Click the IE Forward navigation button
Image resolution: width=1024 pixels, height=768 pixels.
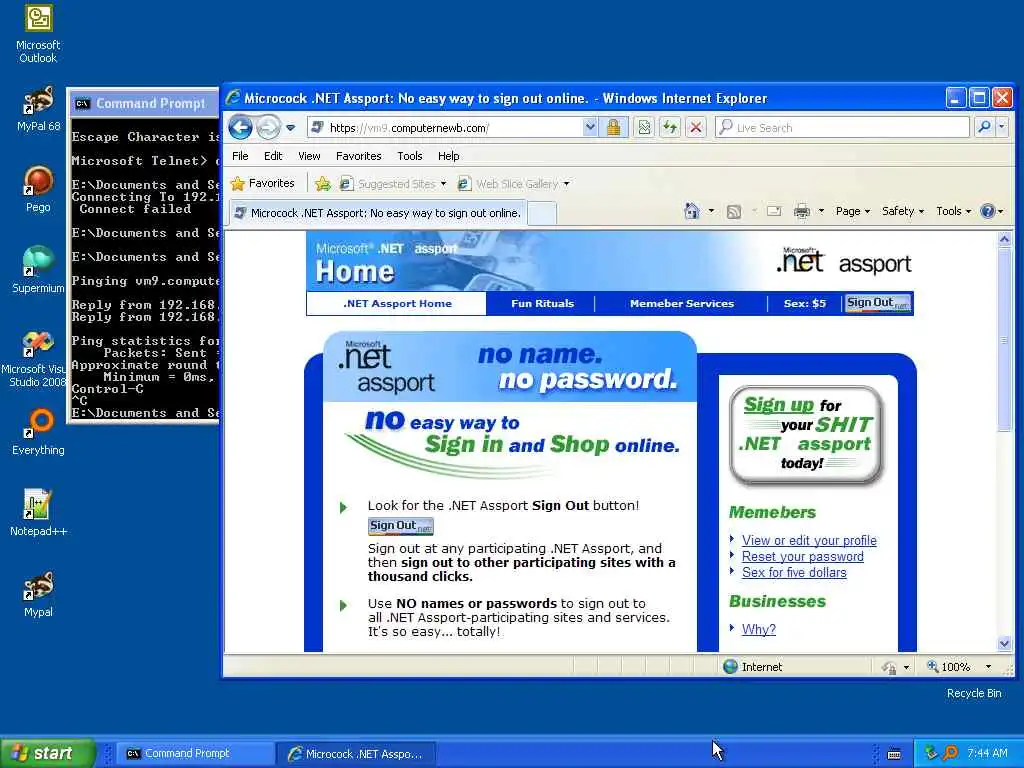pos(268,127)
